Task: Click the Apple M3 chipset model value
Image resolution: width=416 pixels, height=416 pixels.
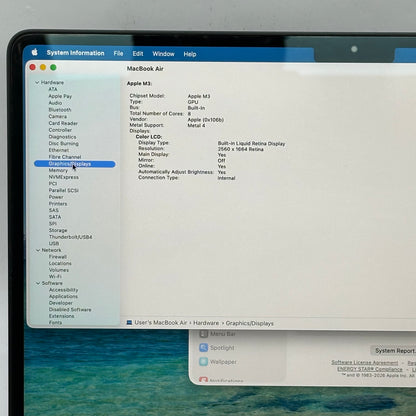Action: pyautogui.click(x=199, y=96)
